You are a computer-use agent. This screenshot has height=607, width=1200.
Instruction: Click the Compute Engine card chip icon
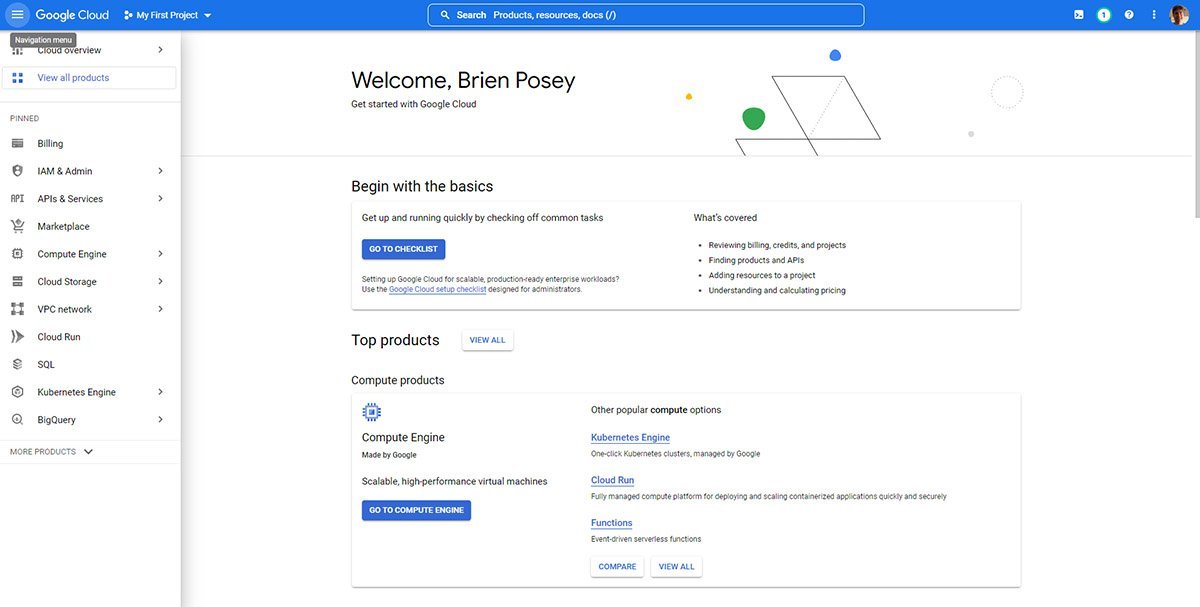point(372,411)
